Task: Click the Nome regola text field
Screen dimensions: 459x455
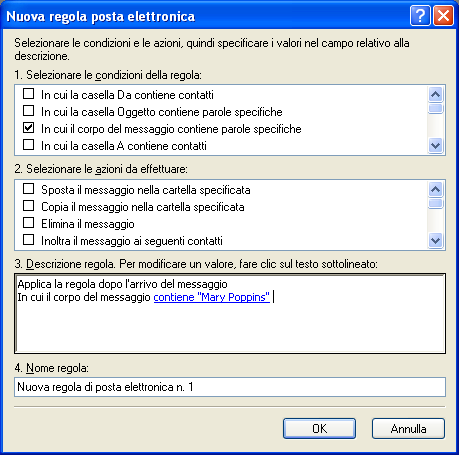Action: pos(230,387)
